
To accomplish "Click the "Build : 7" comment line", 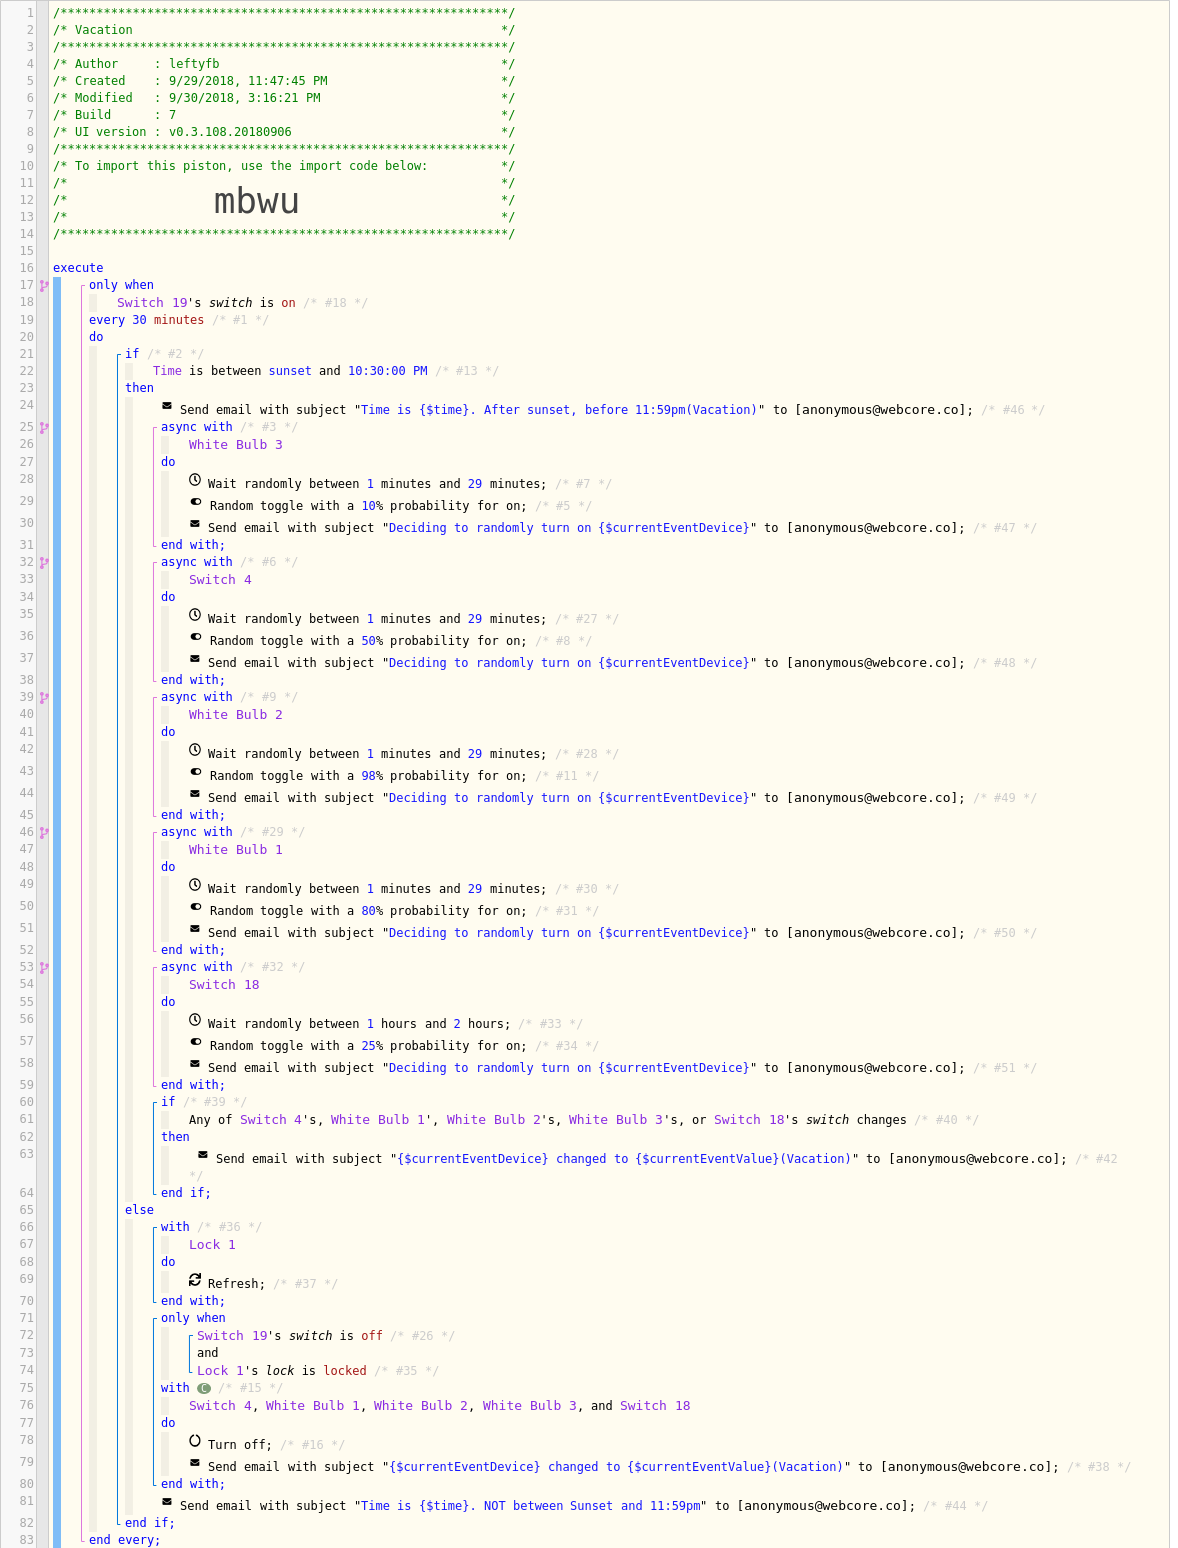I will pyautogui.click(x=284, y=115).
